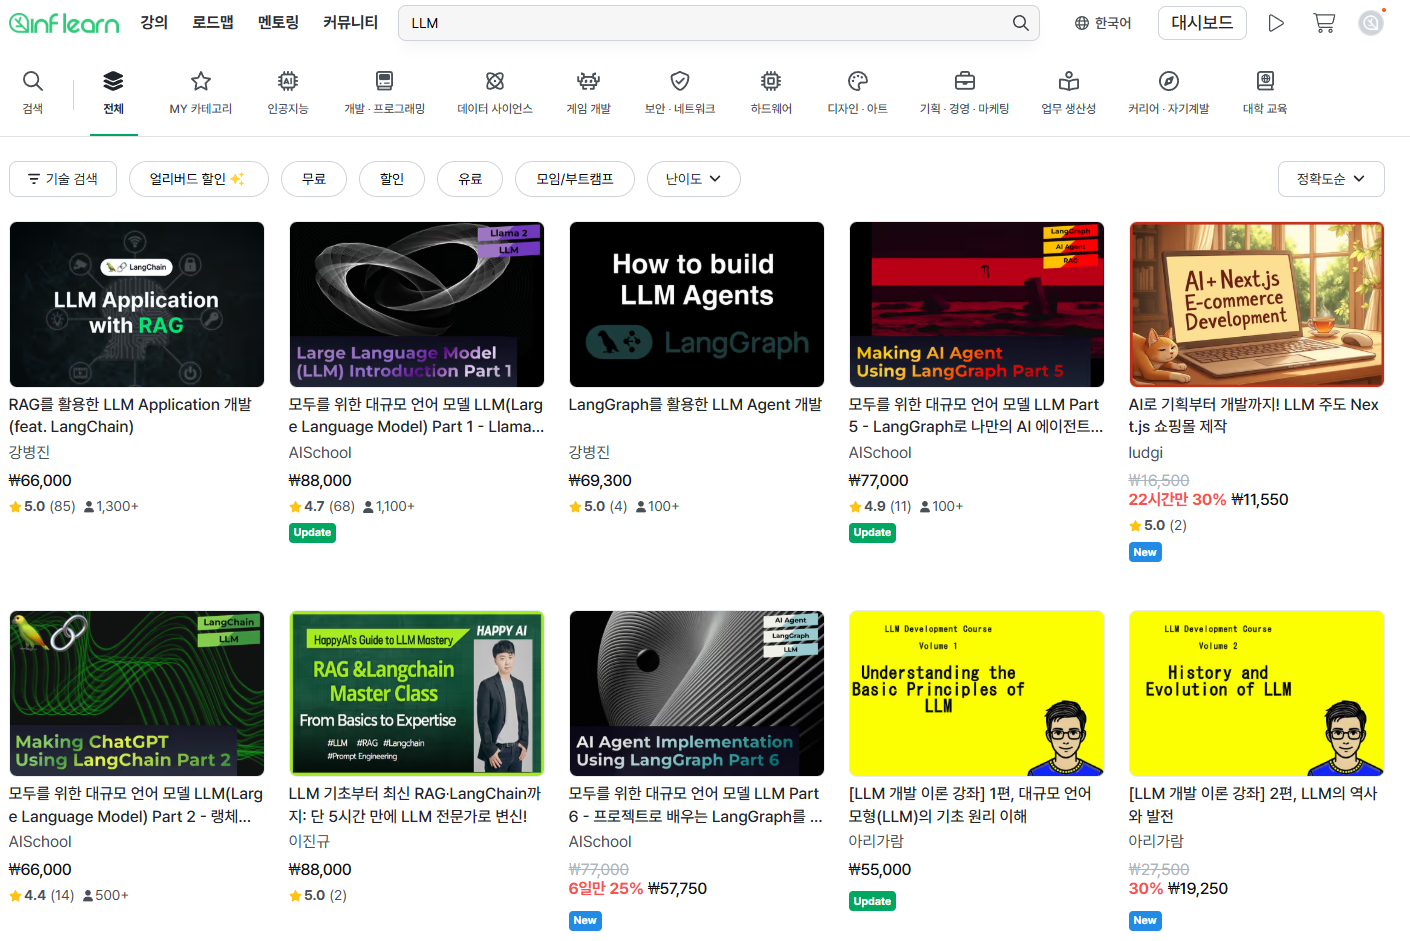This screenshot has width=1410, height=941.
Task: Select the 디자인 · 아트 category
Action: 858,93
